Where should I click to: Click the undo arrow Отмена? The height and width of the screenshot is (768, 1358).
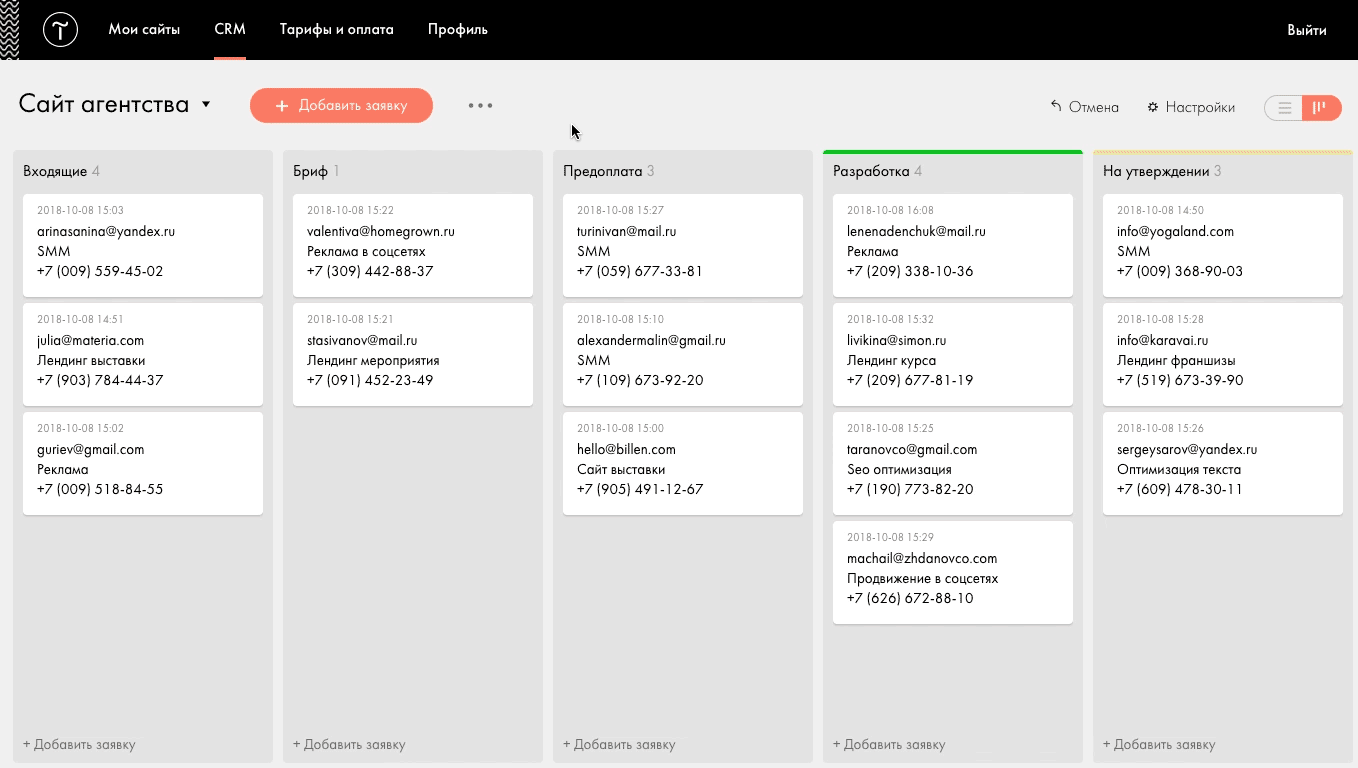pos(1084,107)
